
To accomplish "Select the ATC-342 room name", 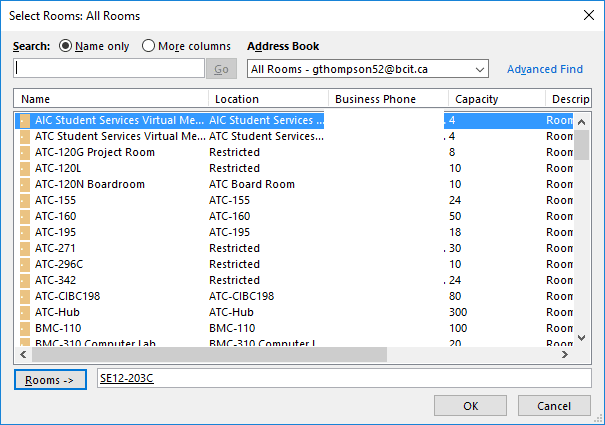I will pyautogui.click(x=56, y=280).
